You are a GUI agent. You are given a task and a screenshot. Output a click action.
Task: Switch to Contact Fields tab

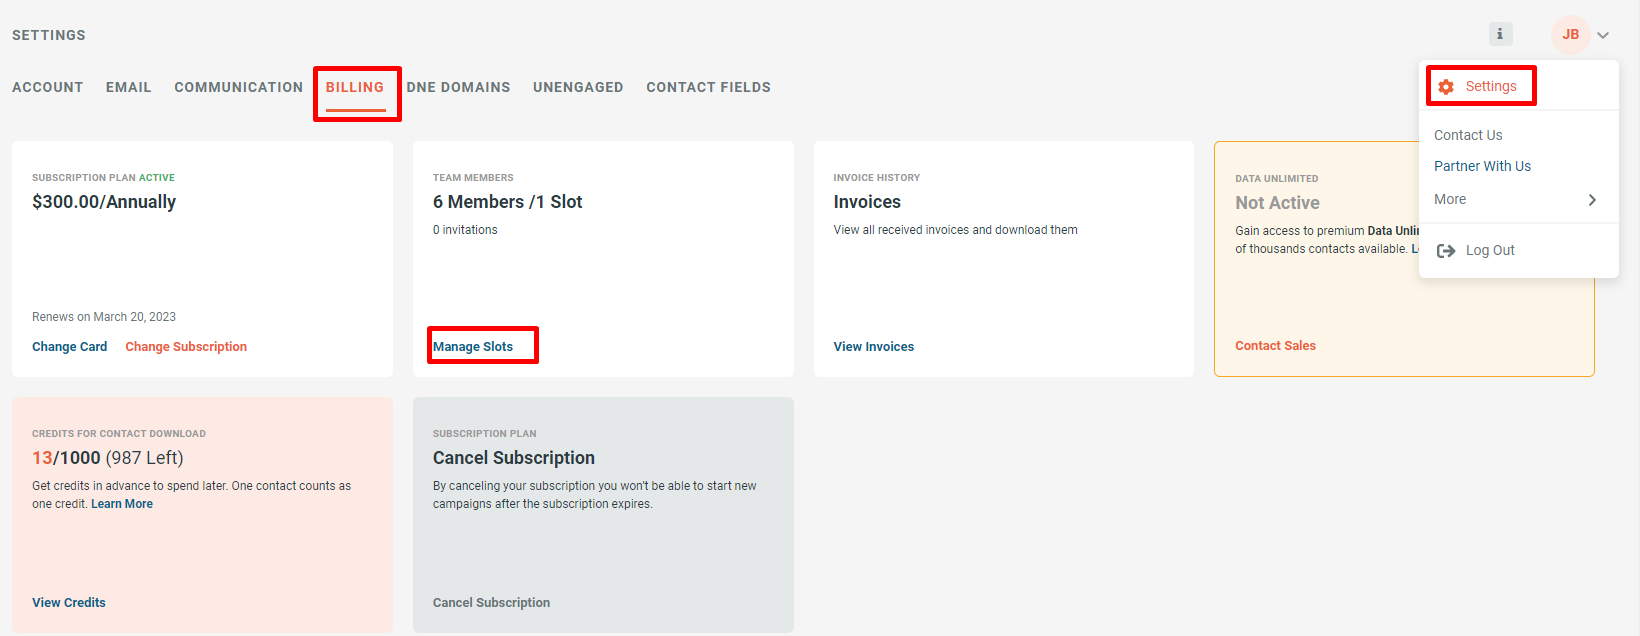[x=709, y=87]
